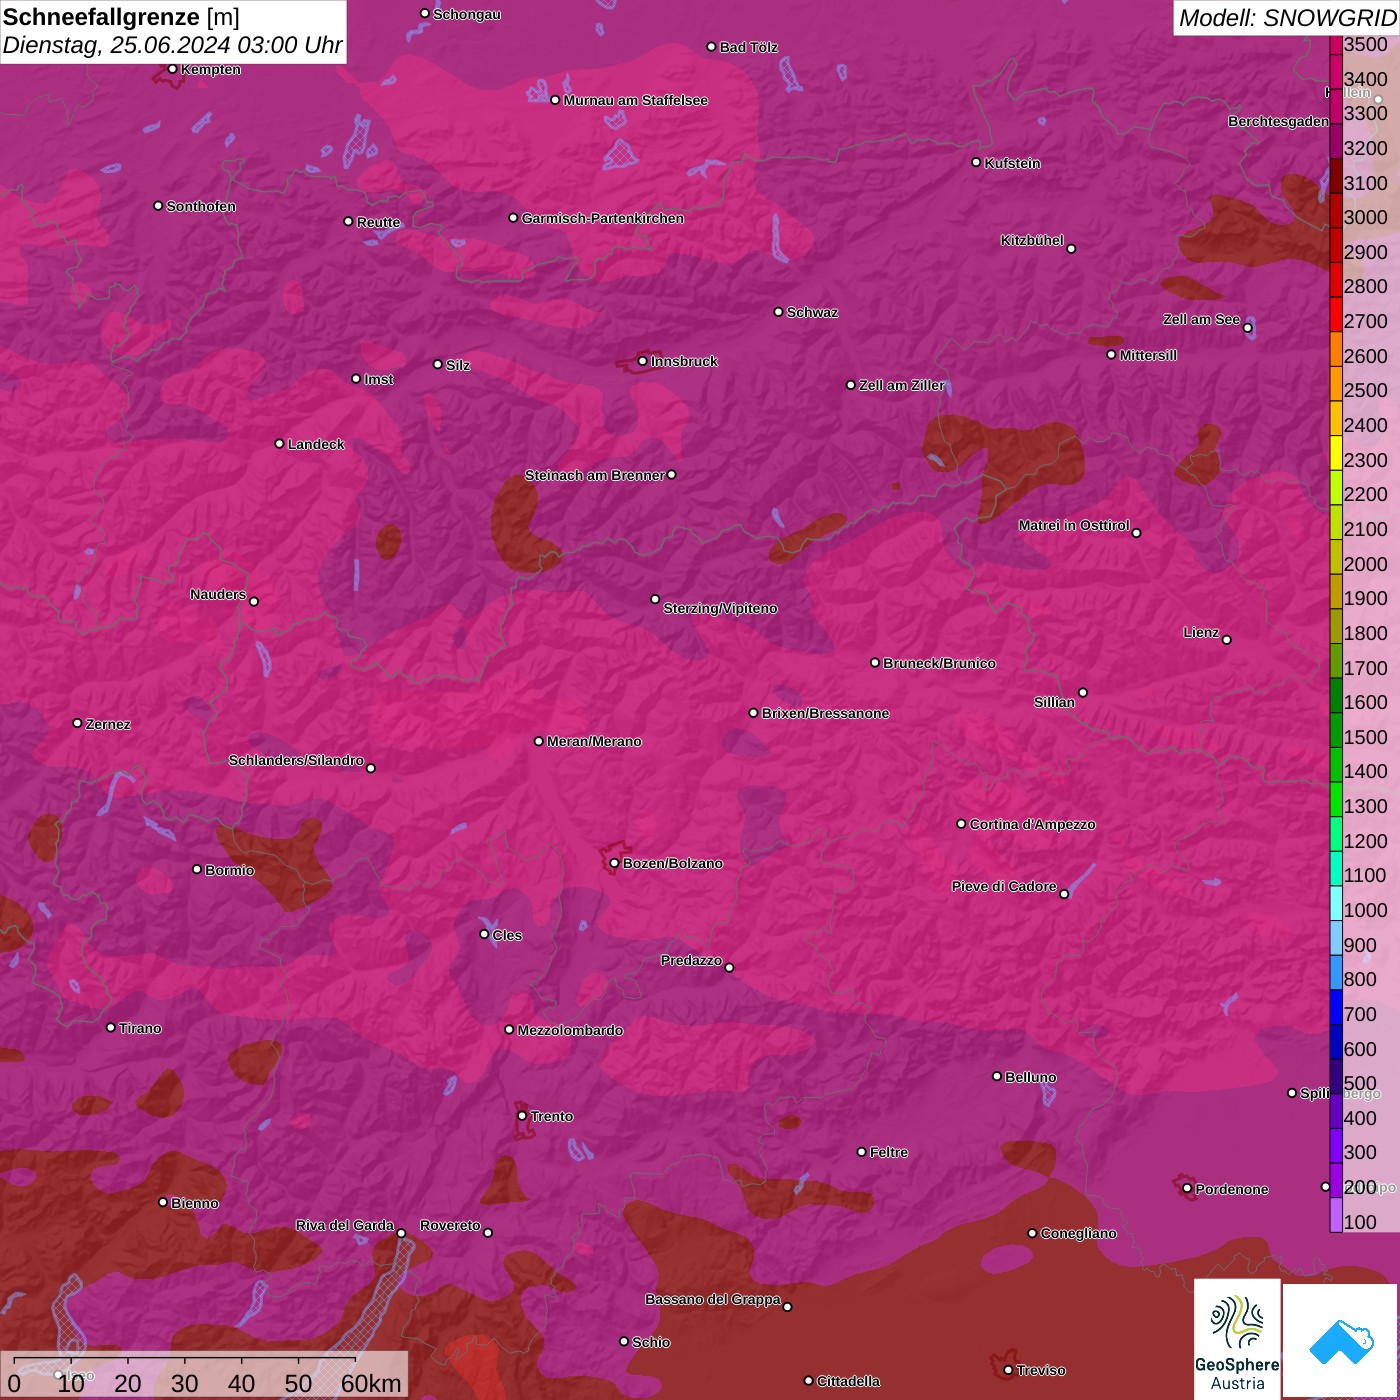Select the 3500 color in the legend

pyautogui.click(x=1336, y=45)
